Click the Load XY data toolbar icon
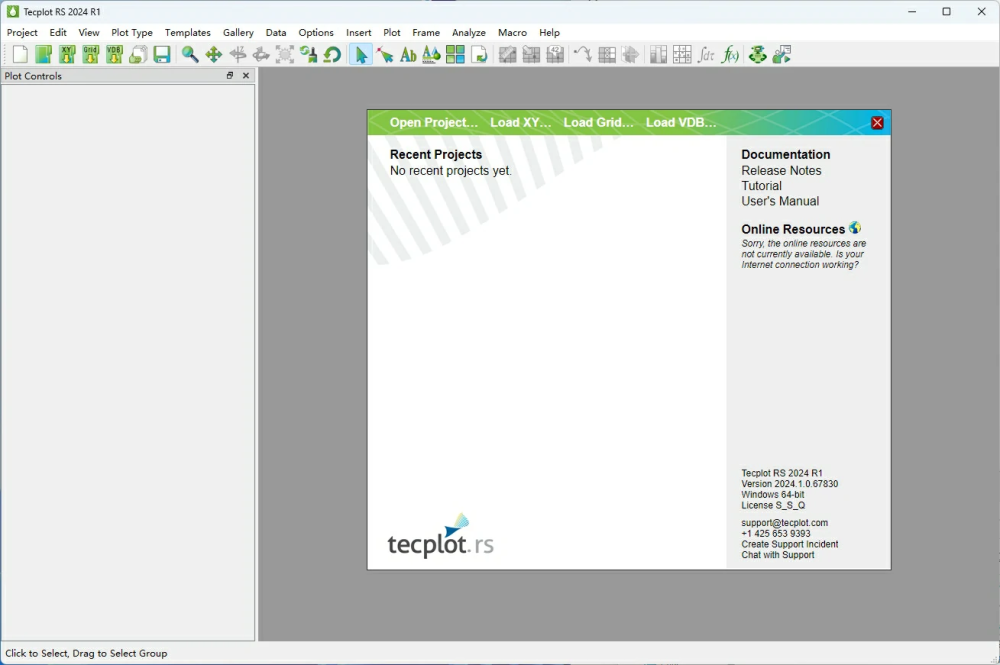 tap(67, 55)
